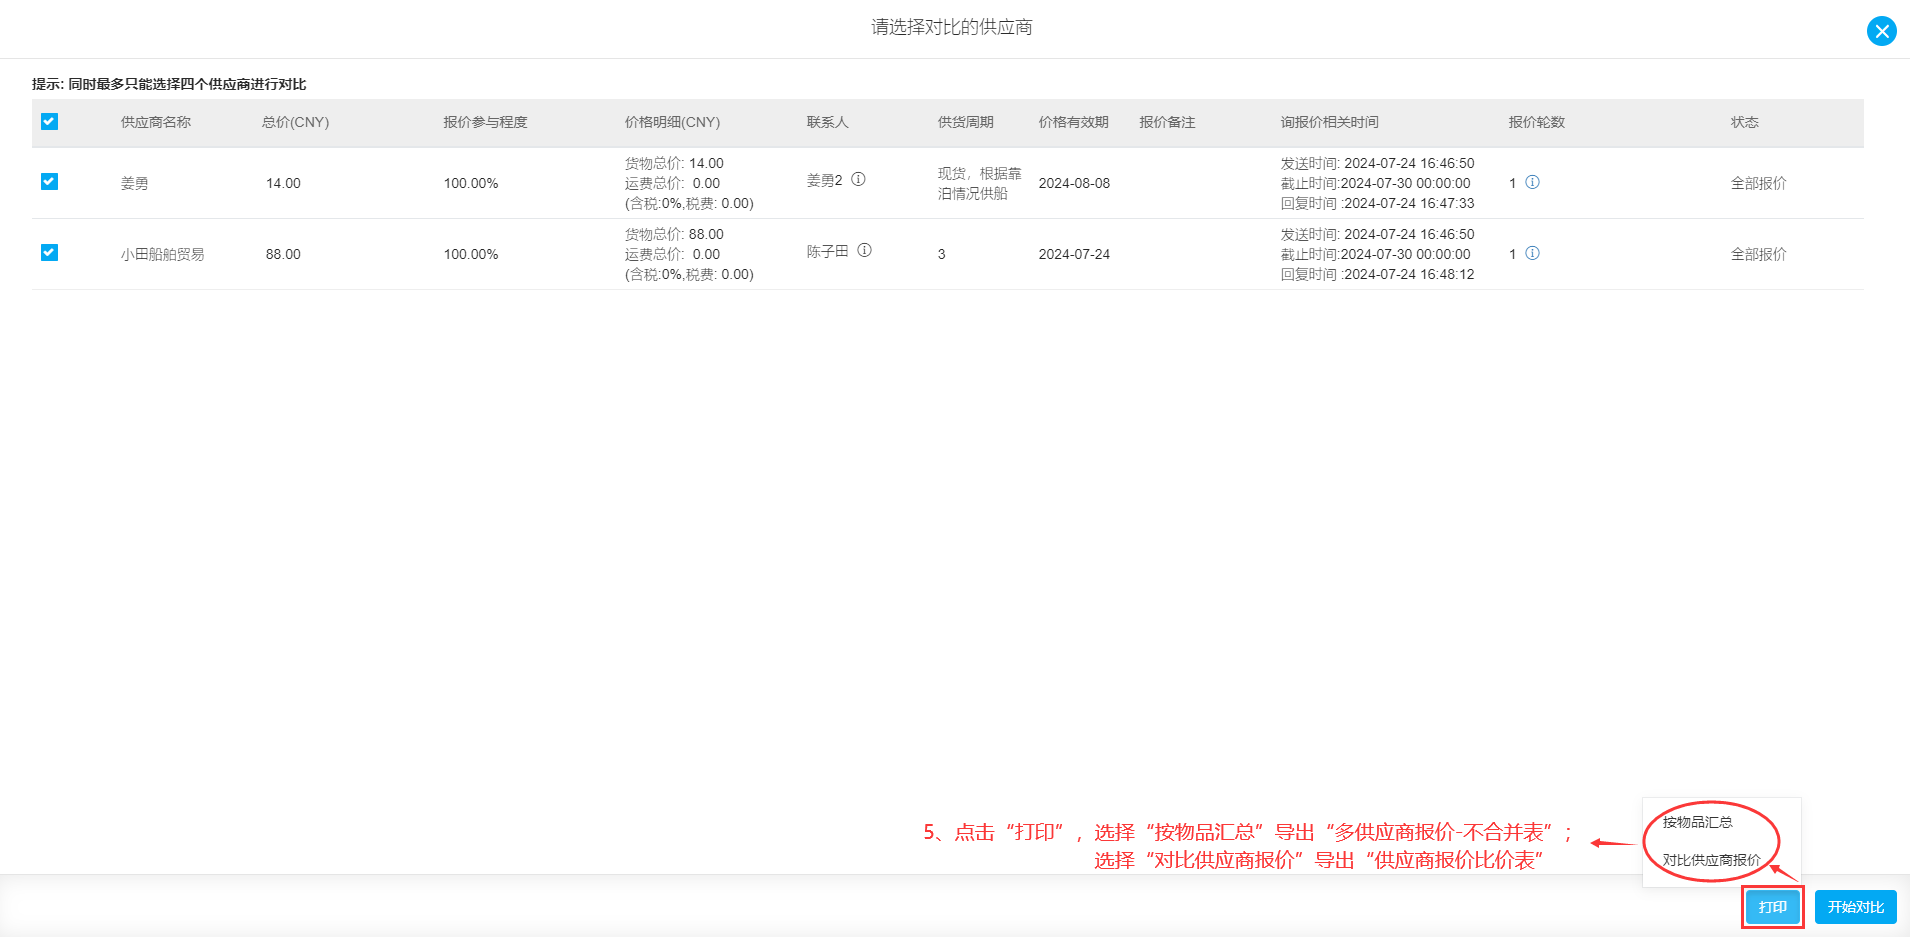Viewport: 1910px width, 937px height.
Task: Click the 报价参与程度 column header
Action: point(485,122)
